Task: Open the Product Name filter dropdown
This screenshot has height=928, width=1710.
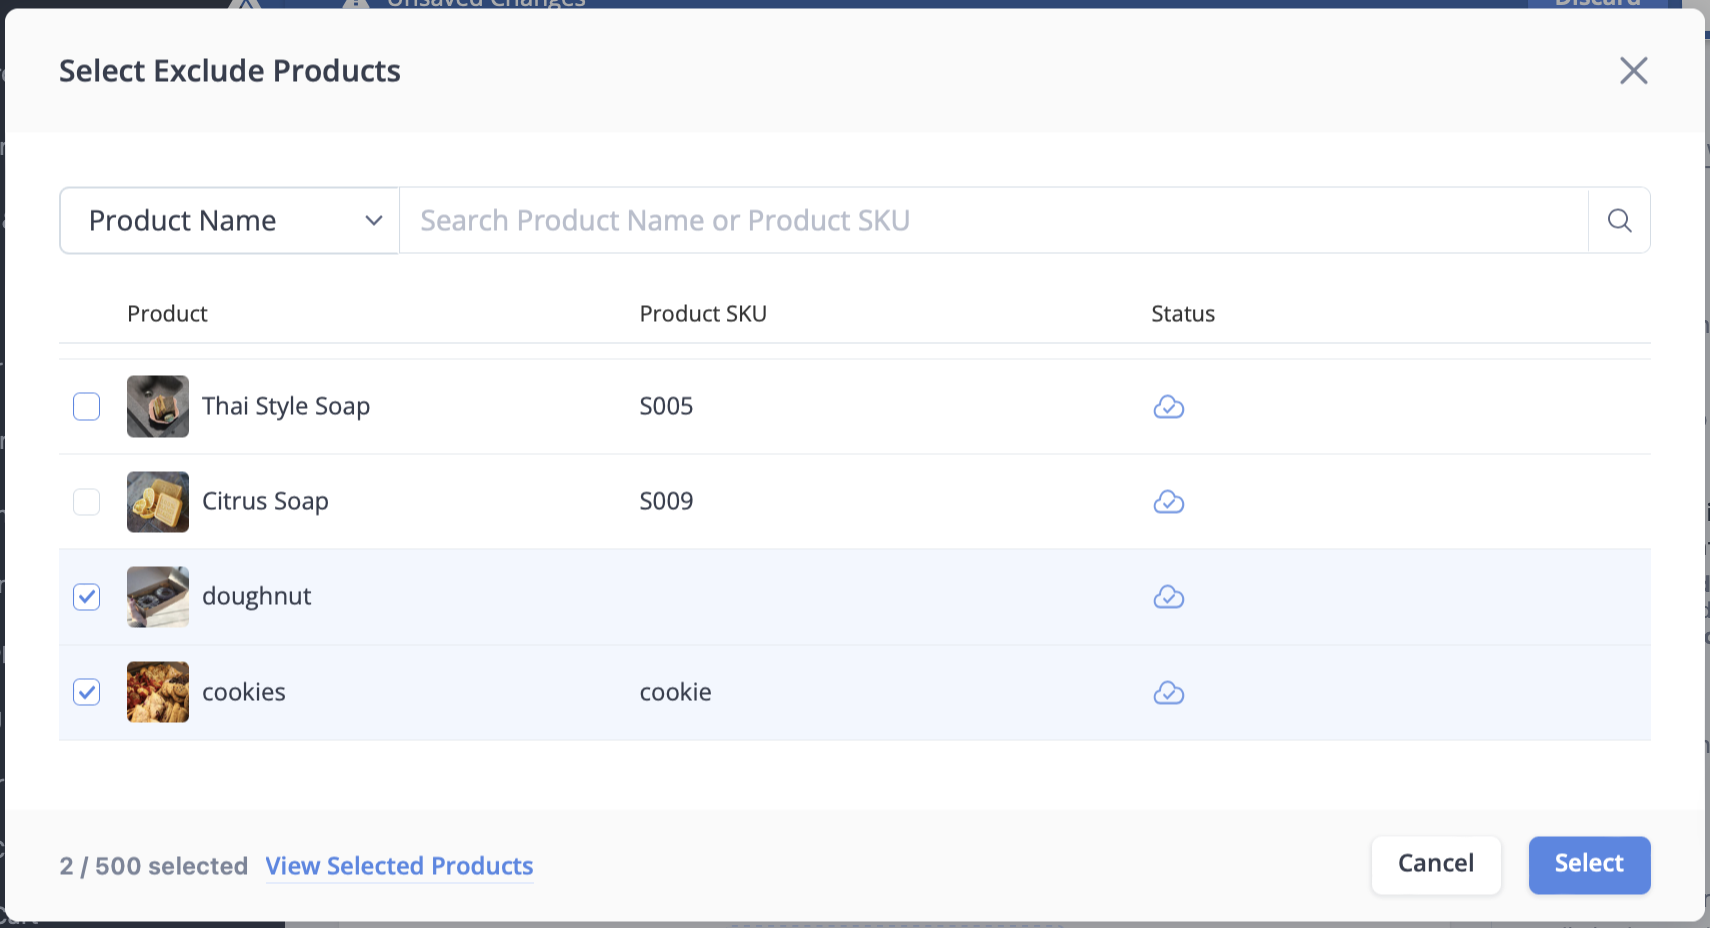Action: (229, 220)
